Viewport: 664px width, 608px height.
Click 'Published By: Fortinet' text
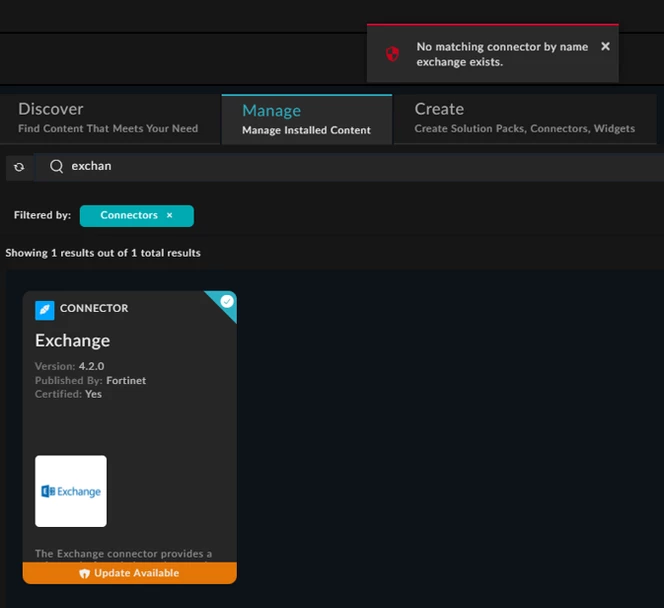(90, 380)
